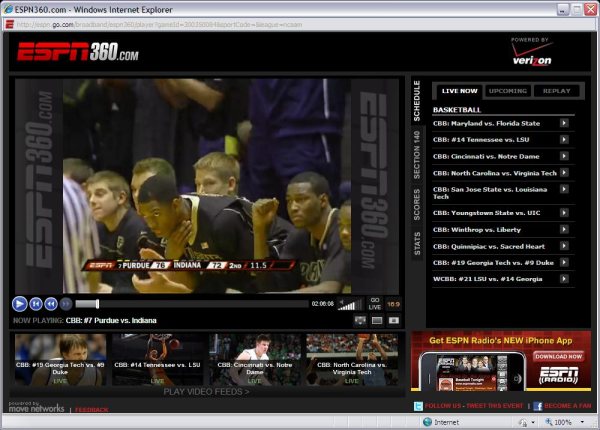Switch to the LIVE NOW tab
The width and height of the screenshot is (600, 430).
[459, 91]
